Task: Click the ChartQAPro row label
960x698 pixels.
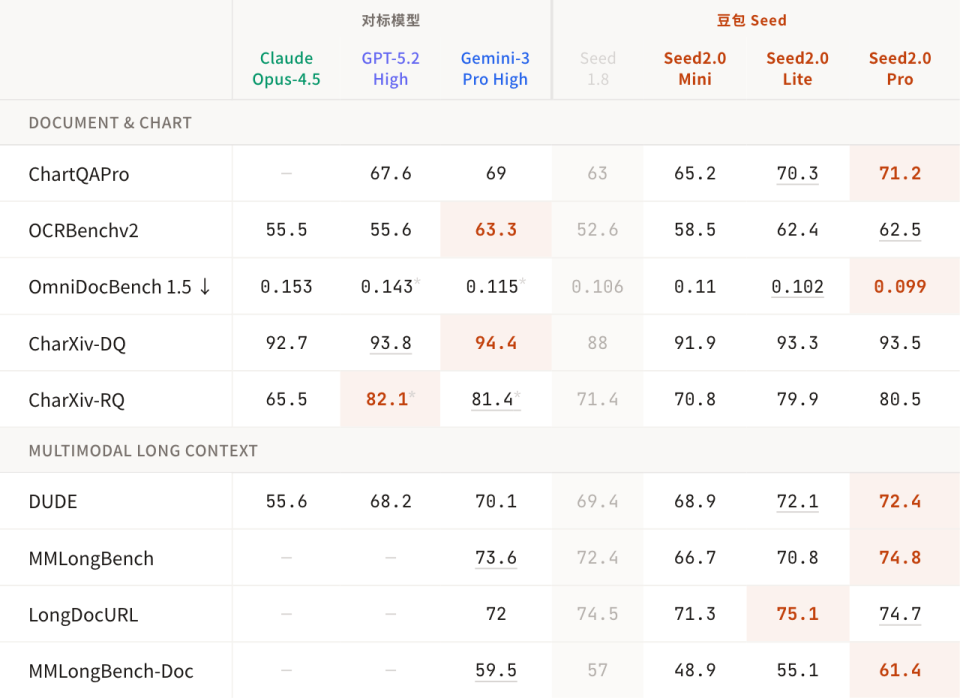Action: pyautogui.click(x=79, y=174)
